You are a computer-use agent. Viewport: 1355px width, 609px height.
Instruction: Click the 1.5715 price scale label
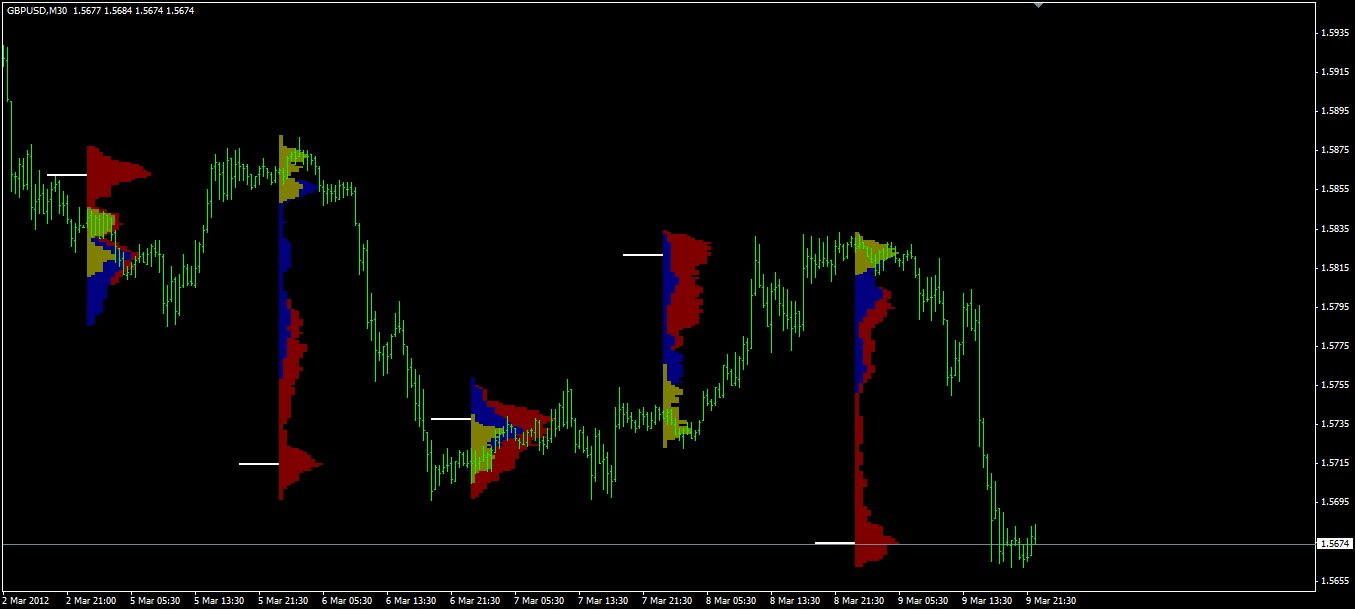[x=1333, y=462]
